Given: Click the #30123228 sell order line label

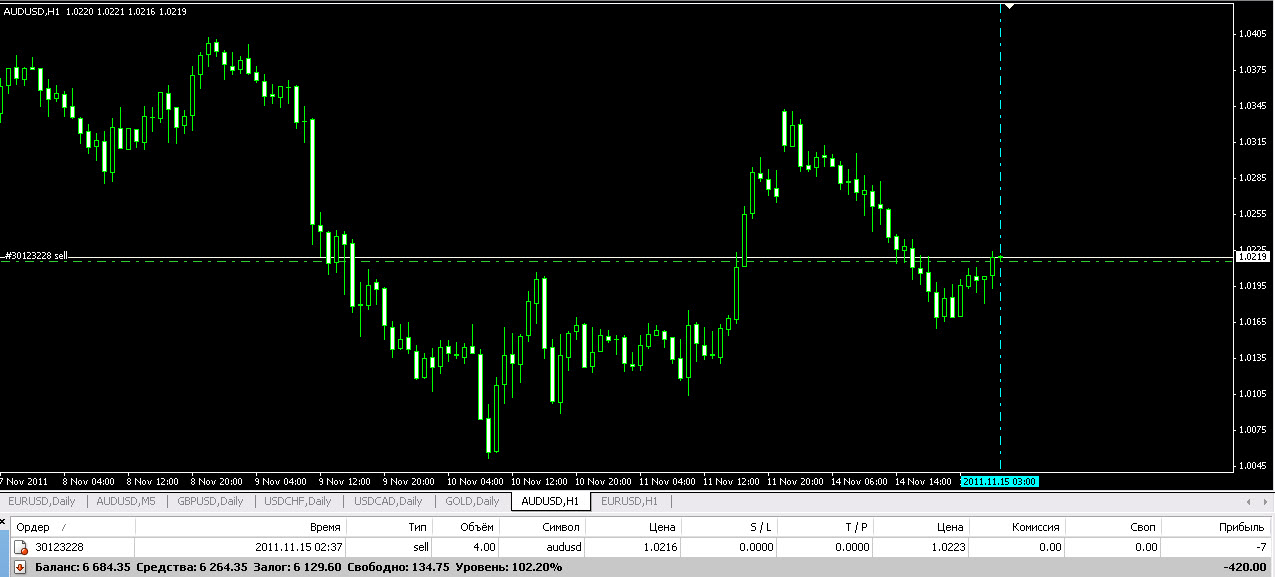Looking at the screenshot, I should pos(36,256).
